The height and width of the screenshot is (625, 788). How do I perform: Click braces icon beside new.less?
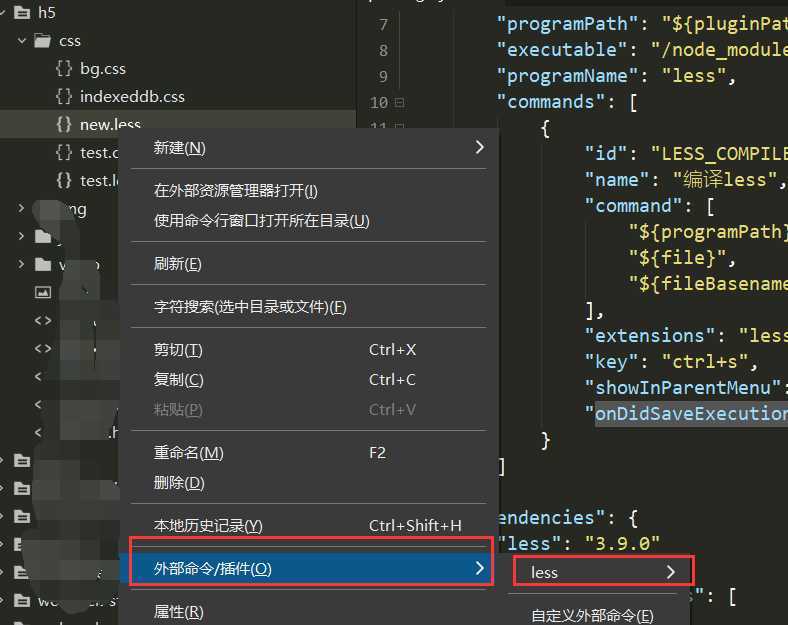coord(64,124)
